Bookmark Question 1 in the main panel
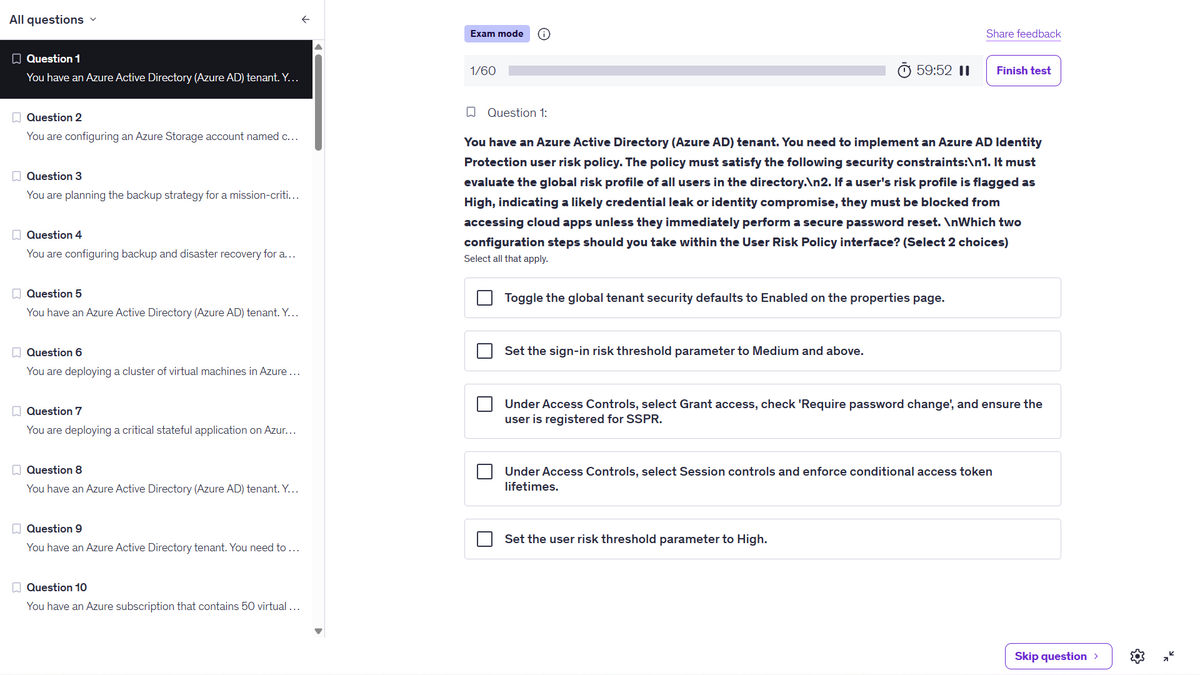 (x=471, y=113)
